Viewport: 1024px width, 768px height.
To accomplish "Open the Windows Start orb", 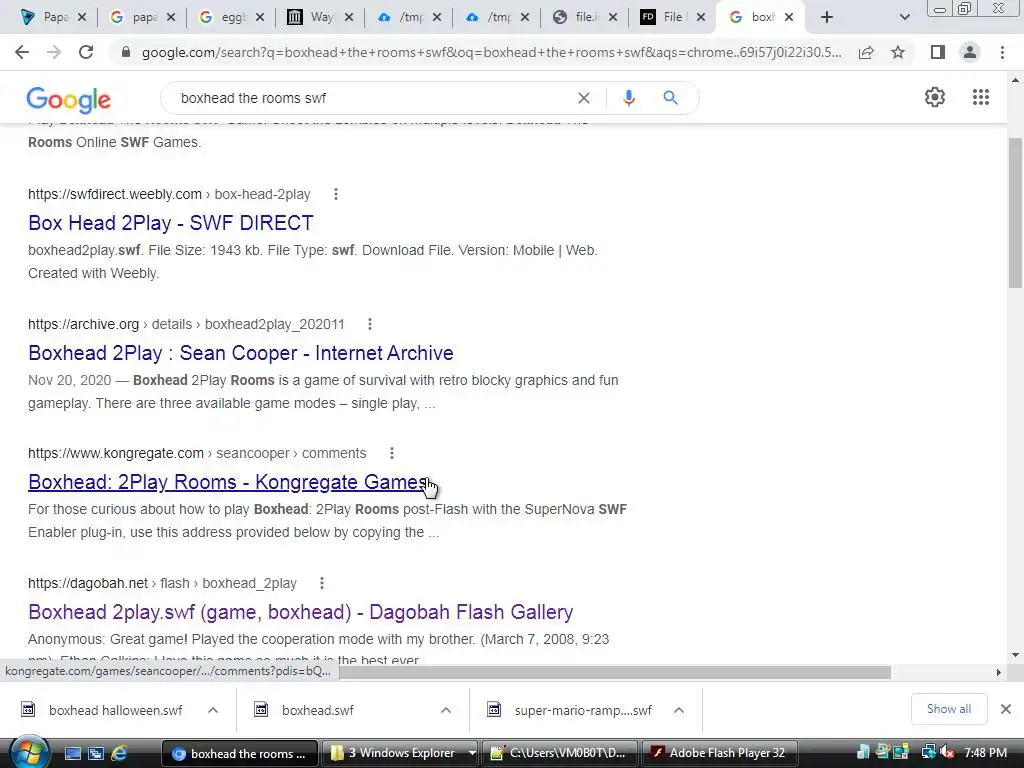I will (x=29, y=753).
